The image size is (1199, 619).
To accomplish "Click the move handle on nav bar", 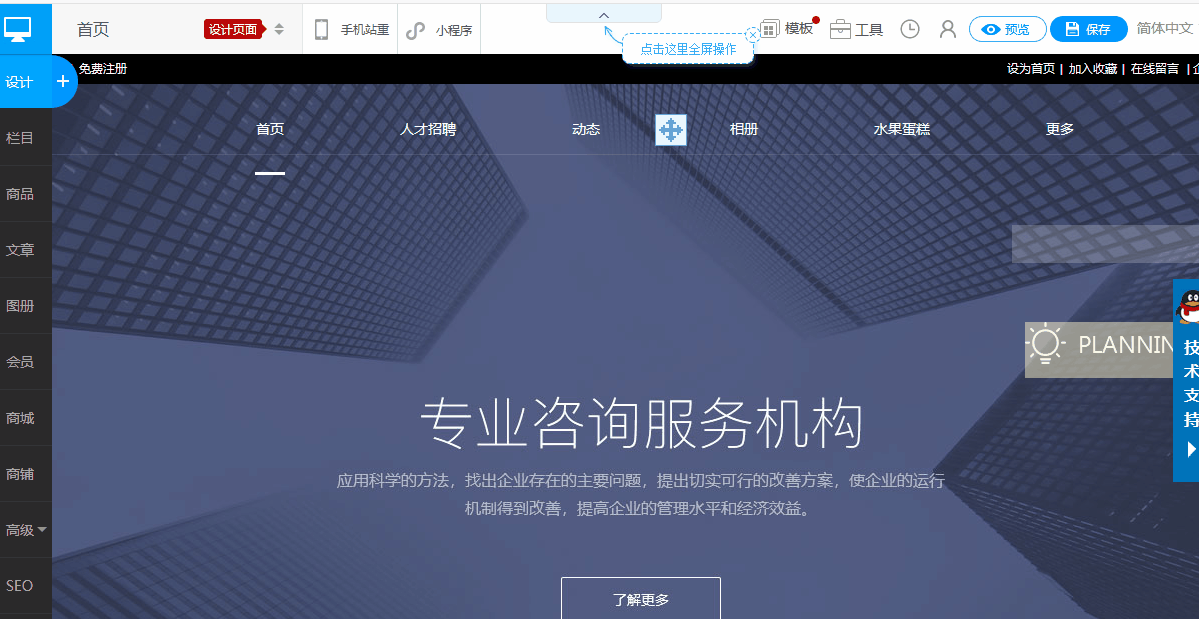I will point(671,130).
